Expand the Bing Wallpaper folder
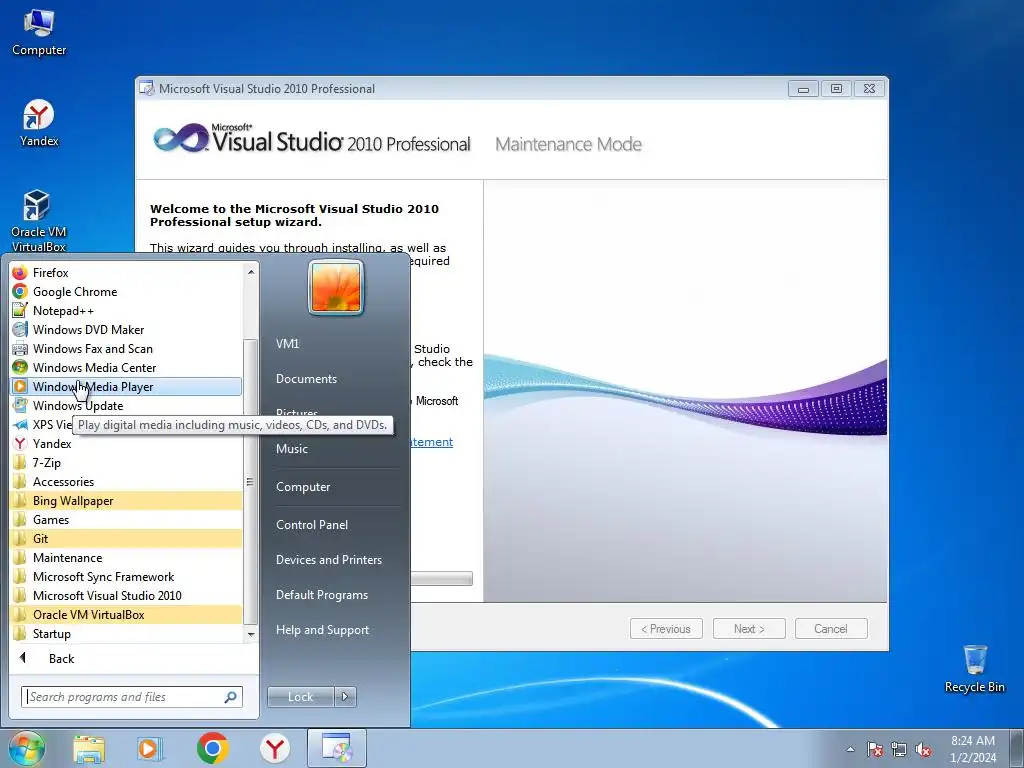Screen dimensions: 1024x768 pyautogui.click(x=126, y=500)
